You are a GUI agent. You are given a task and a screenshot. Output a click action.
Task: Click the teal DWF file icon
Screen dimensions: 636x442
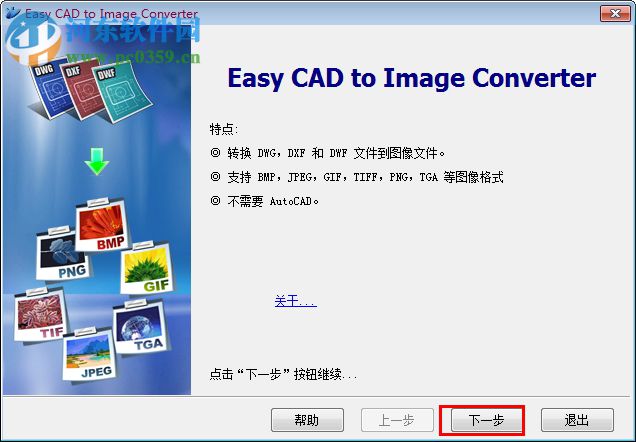122,93
